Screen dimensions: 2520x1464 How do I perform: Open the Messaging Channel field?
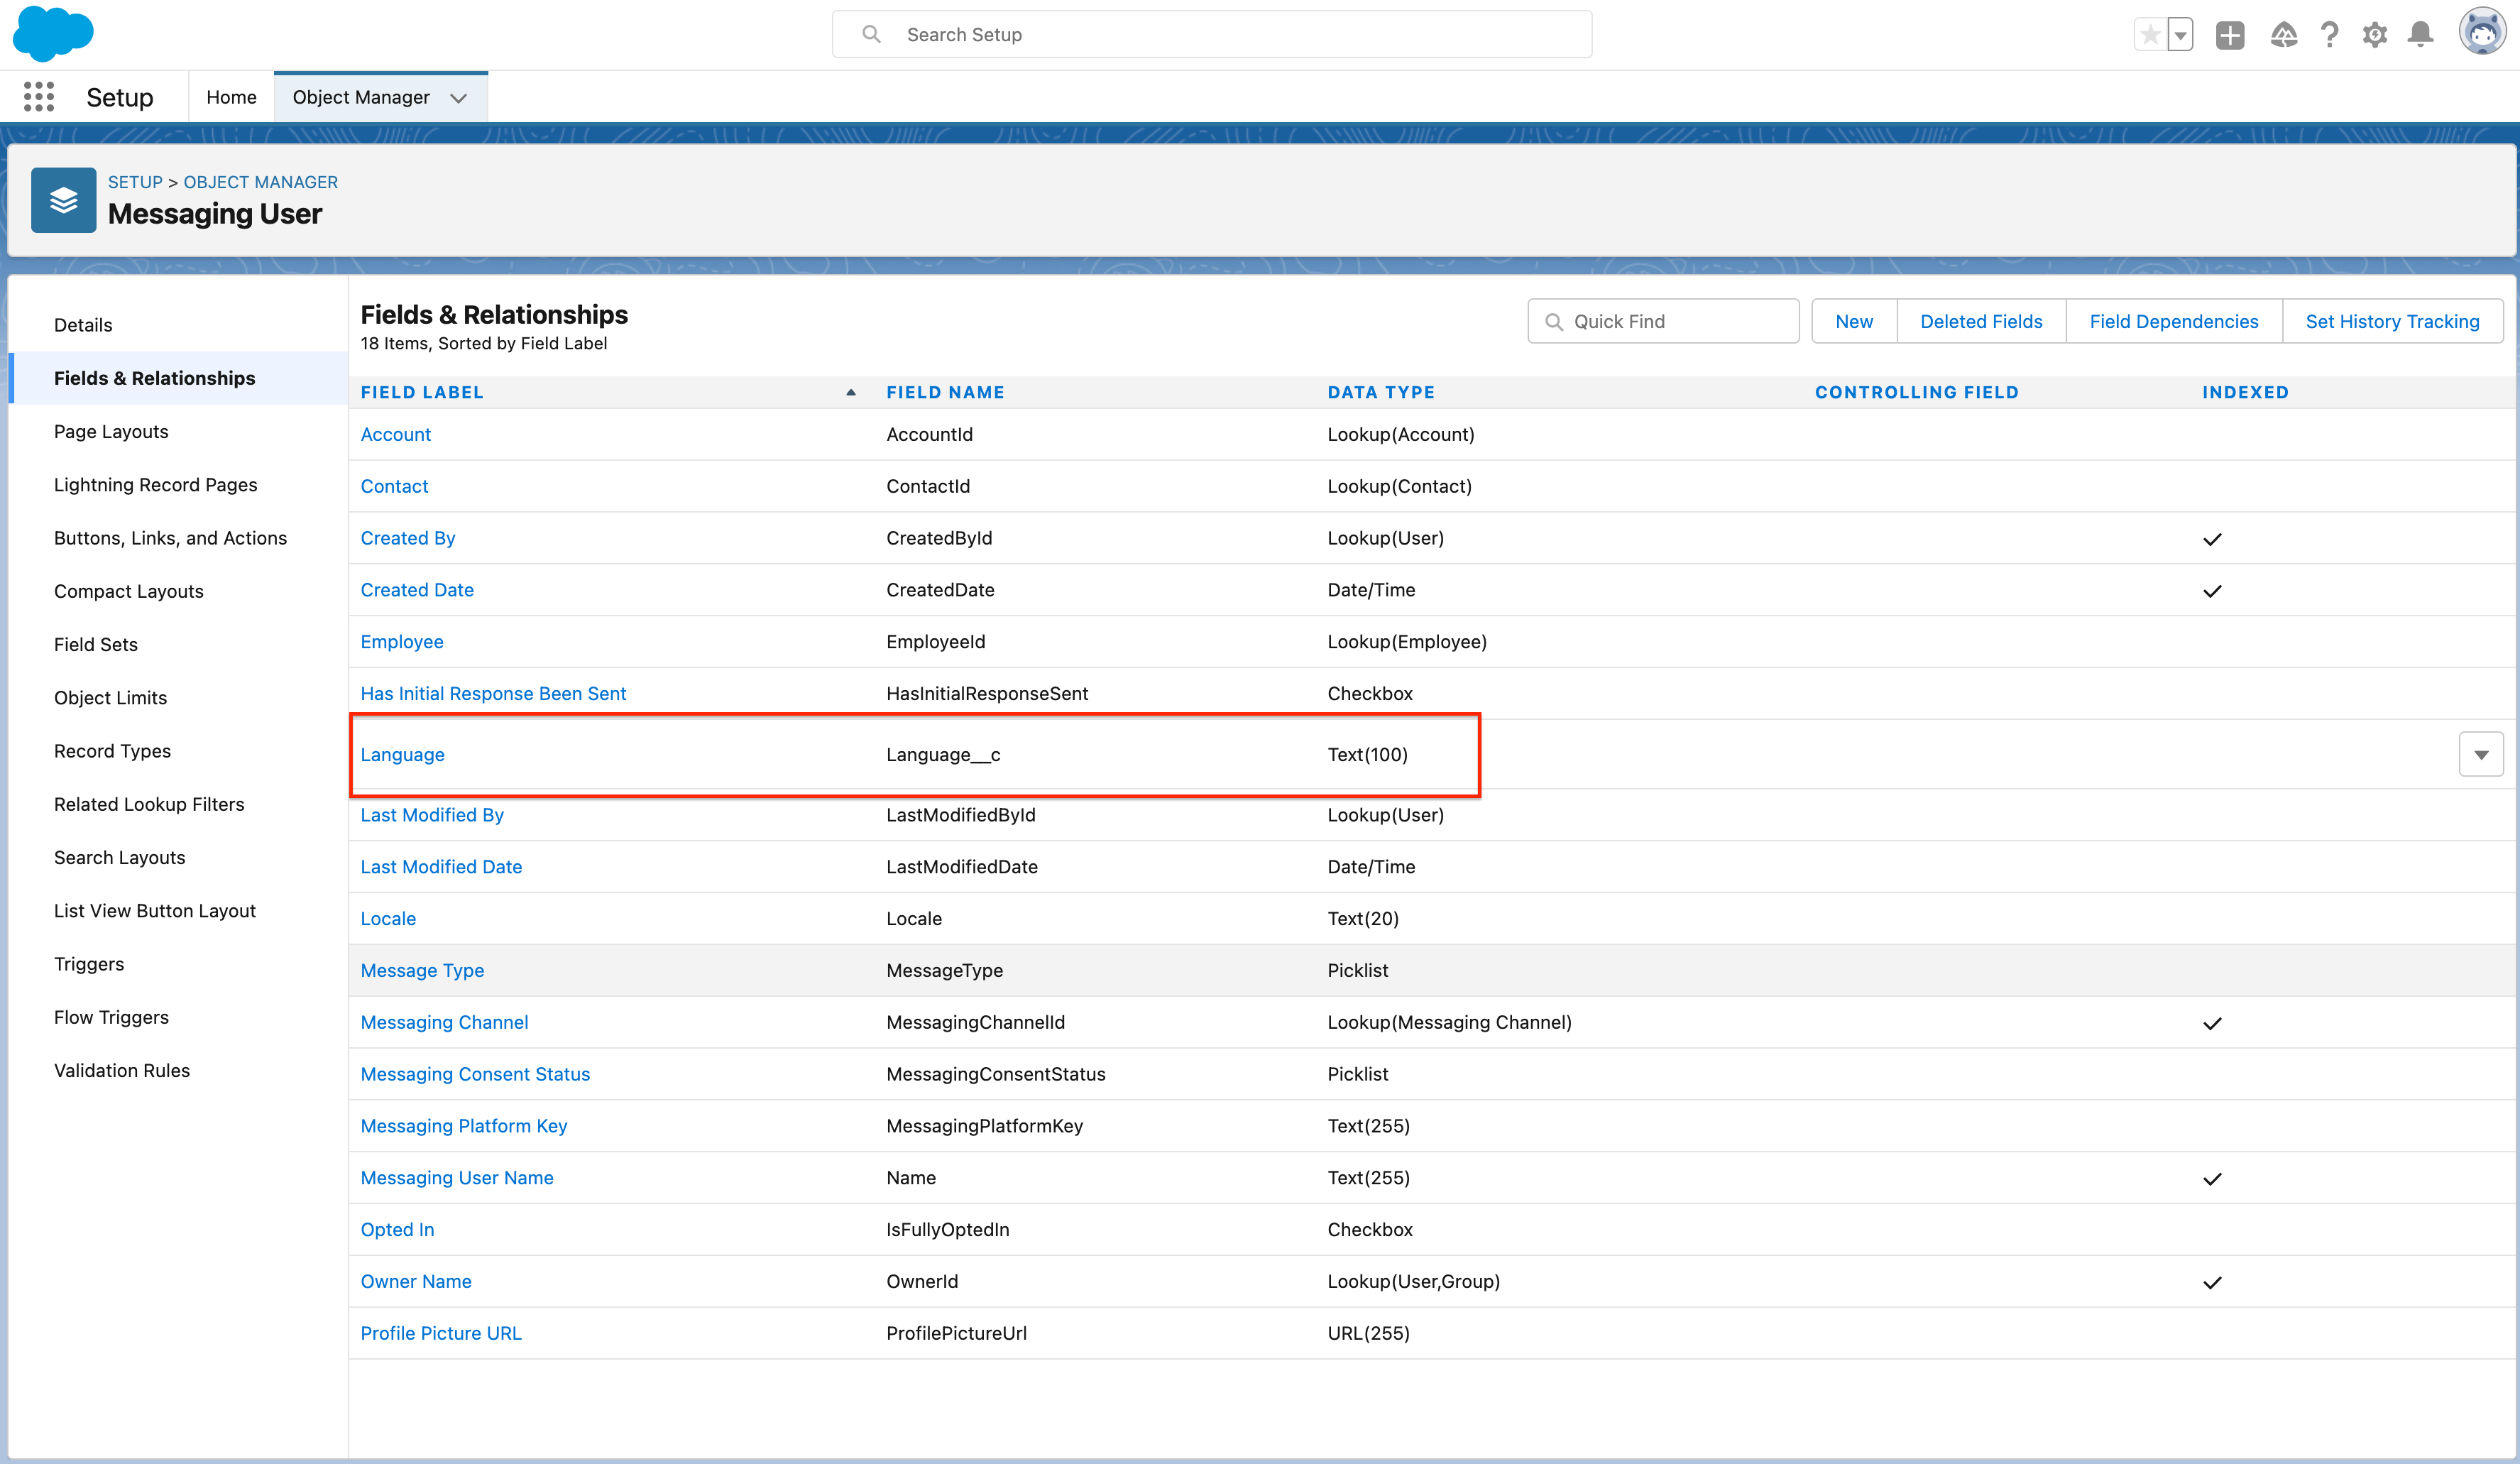tap(444, 1022)
